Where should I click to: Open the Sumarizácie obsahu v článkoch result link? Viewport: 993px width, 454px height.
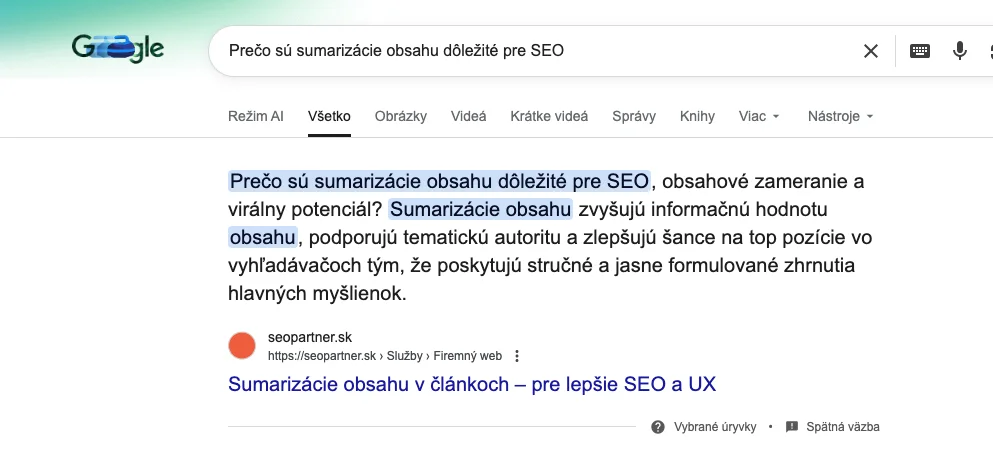click(x=472, y=384)
